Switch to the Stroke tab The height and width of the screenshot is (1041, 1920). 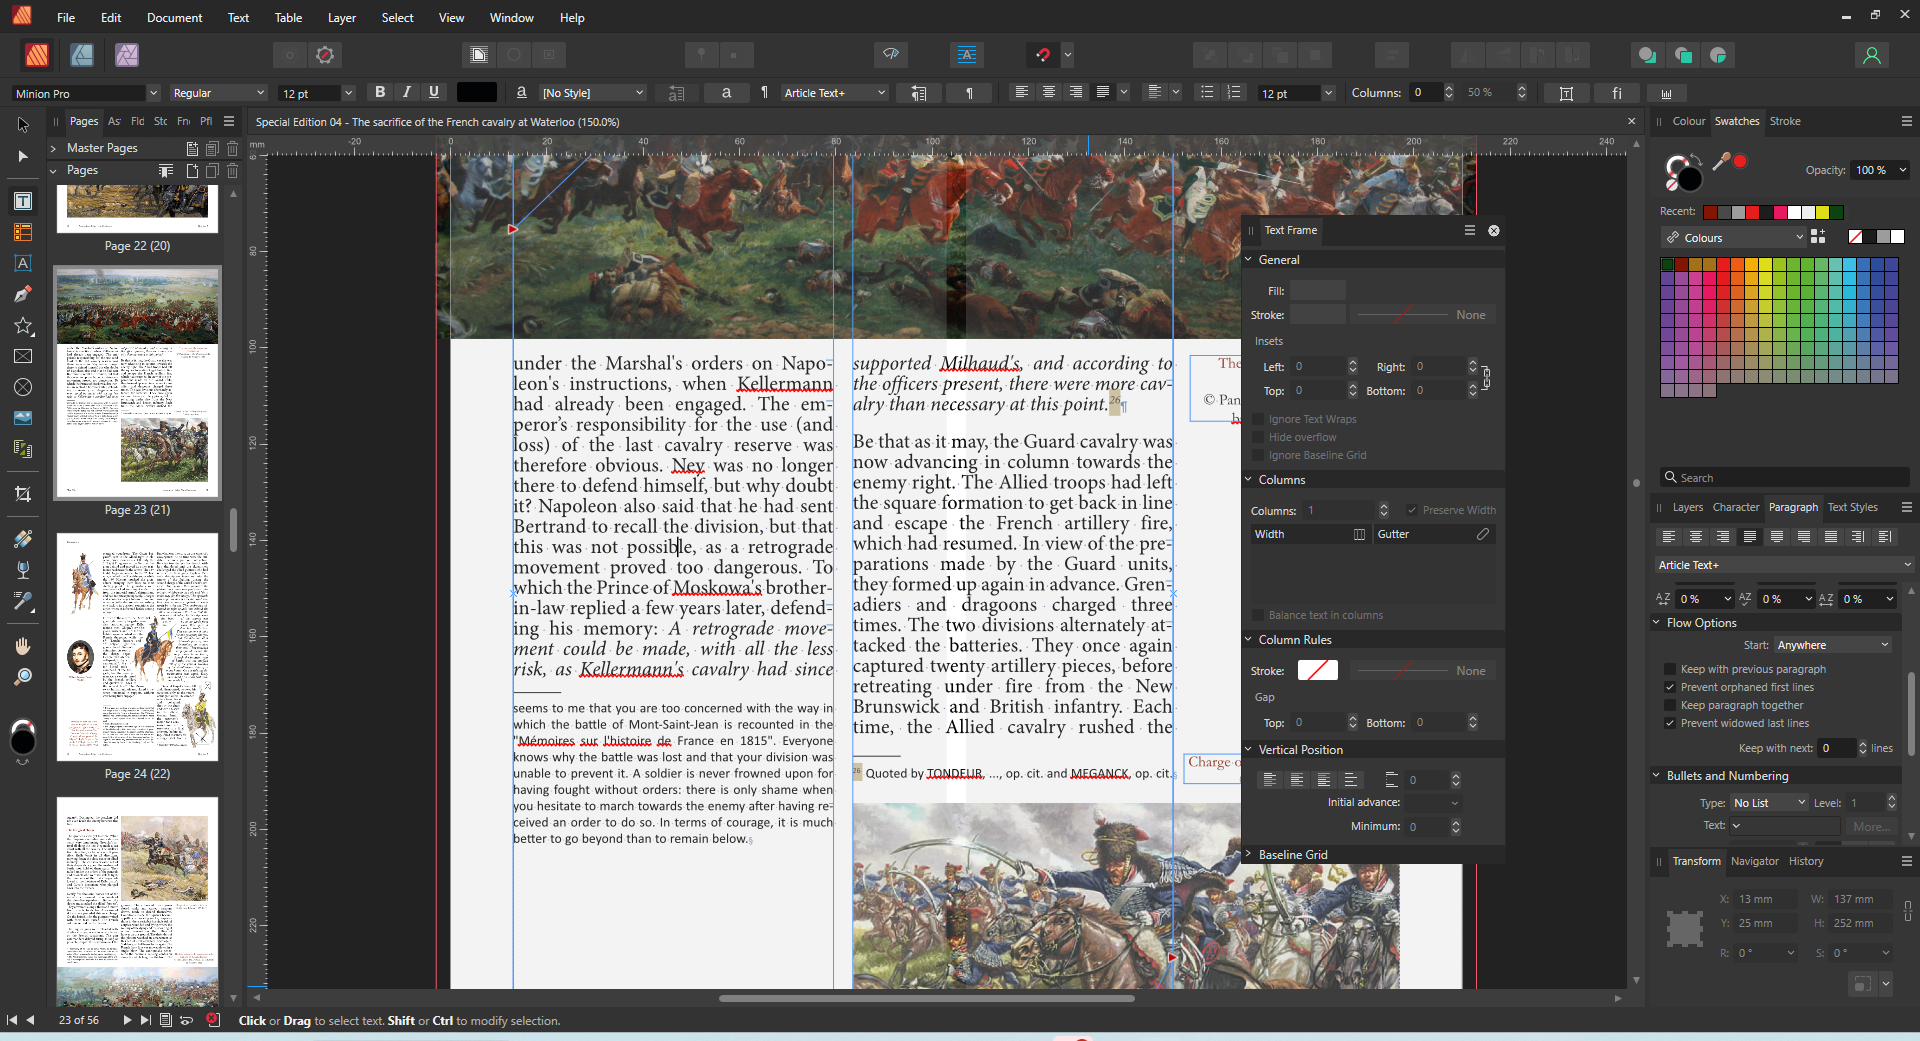point(1785,121)
